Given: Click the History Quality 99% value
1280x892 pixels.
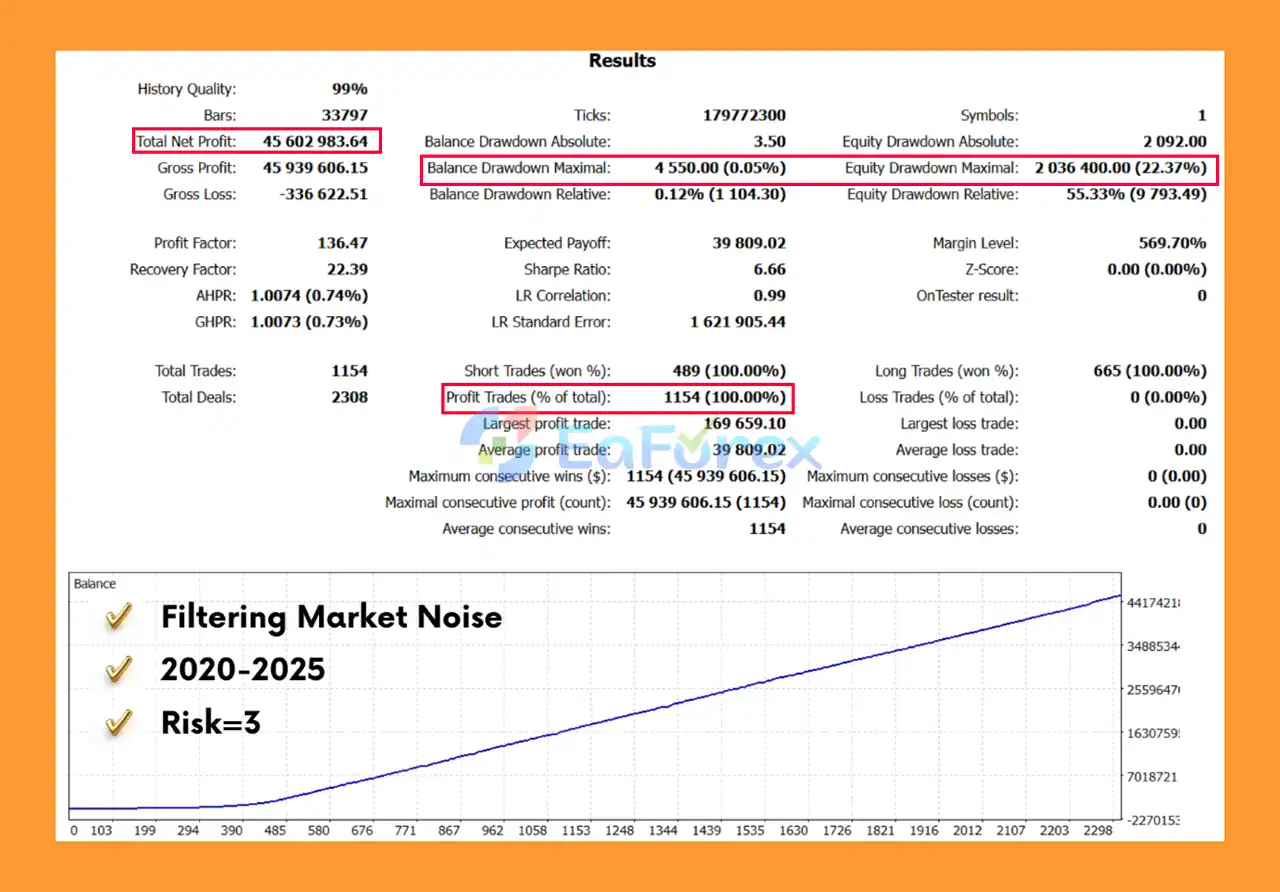Looking at the screenshot, I should coord(349,89).
